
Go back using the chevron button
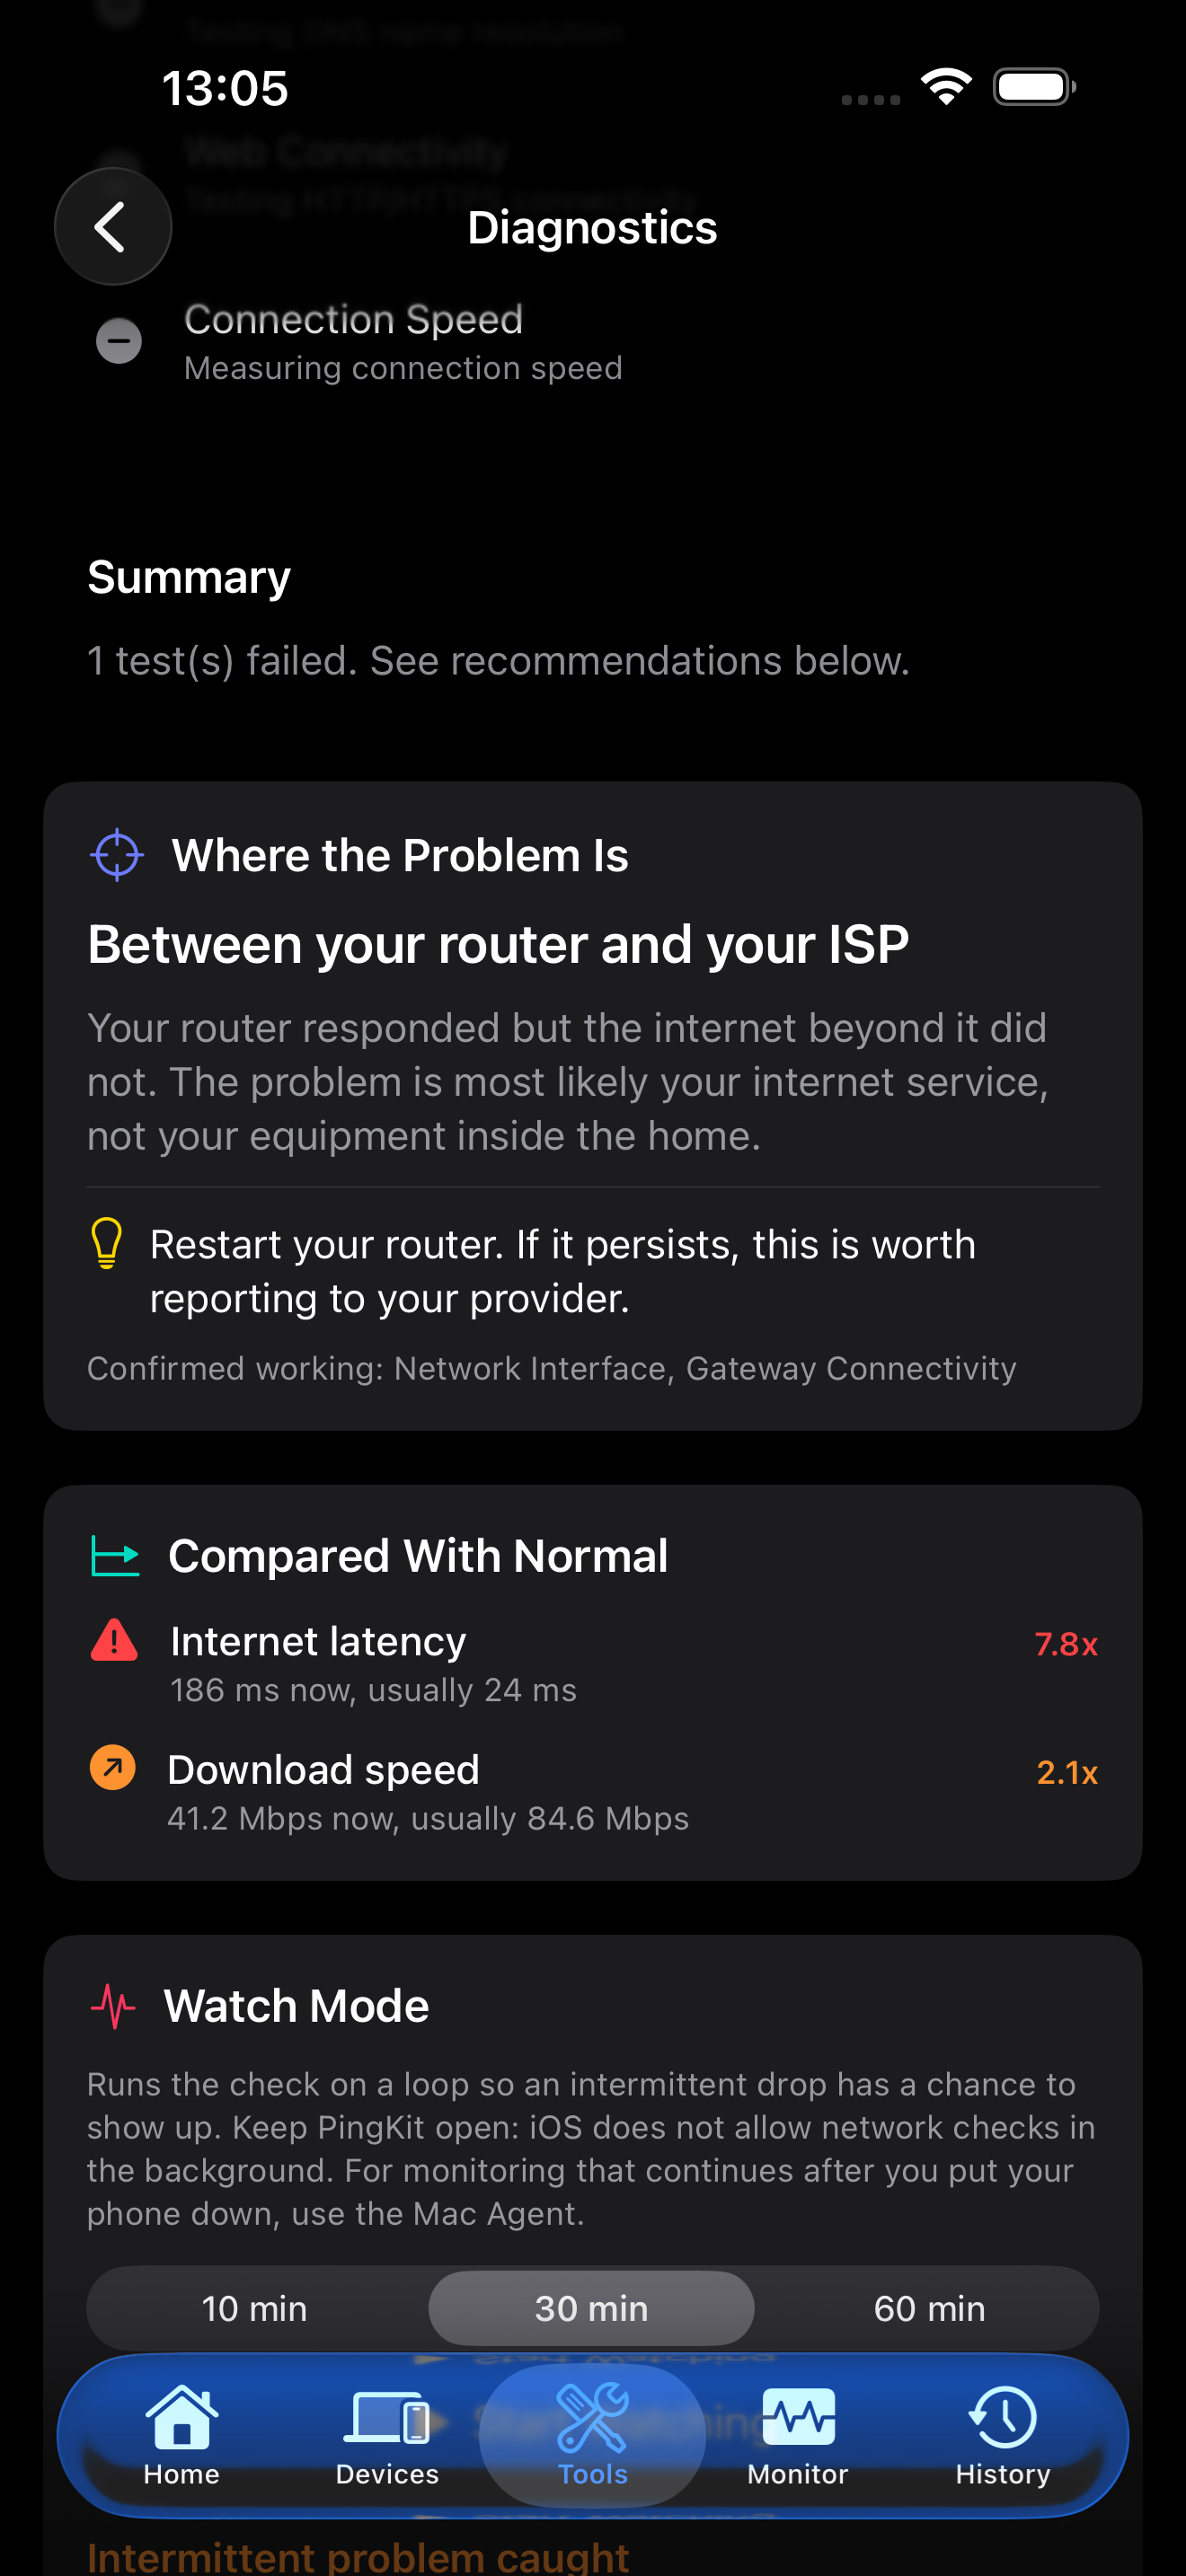tap(112, 227)
